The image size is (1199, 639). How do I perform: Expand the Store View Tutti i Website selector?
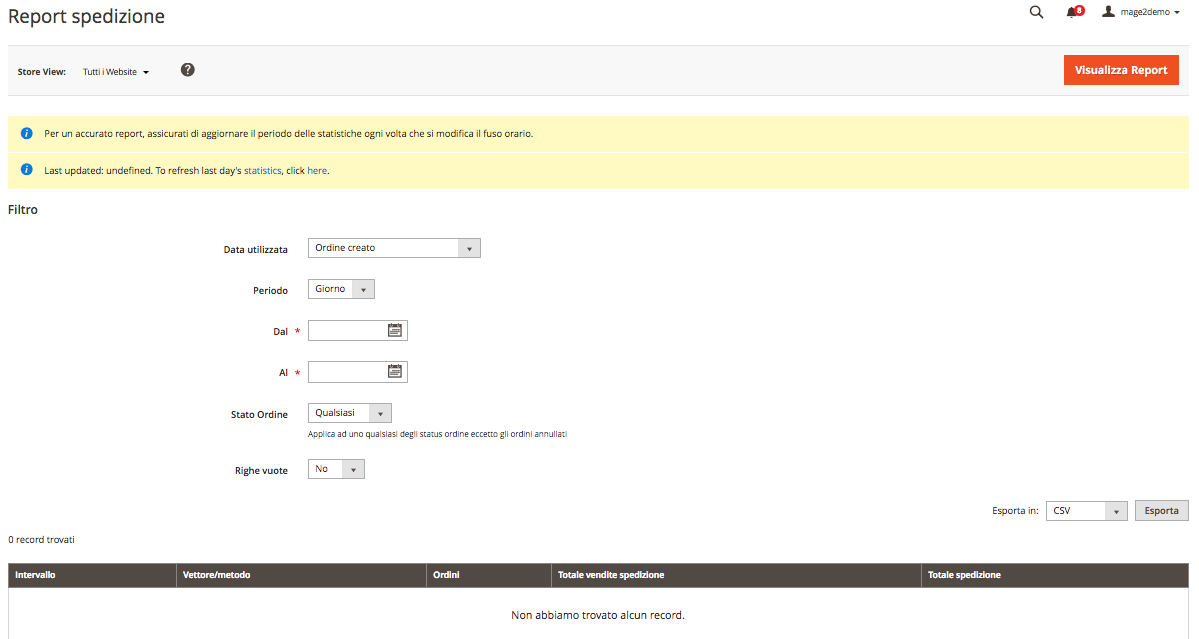116,72
